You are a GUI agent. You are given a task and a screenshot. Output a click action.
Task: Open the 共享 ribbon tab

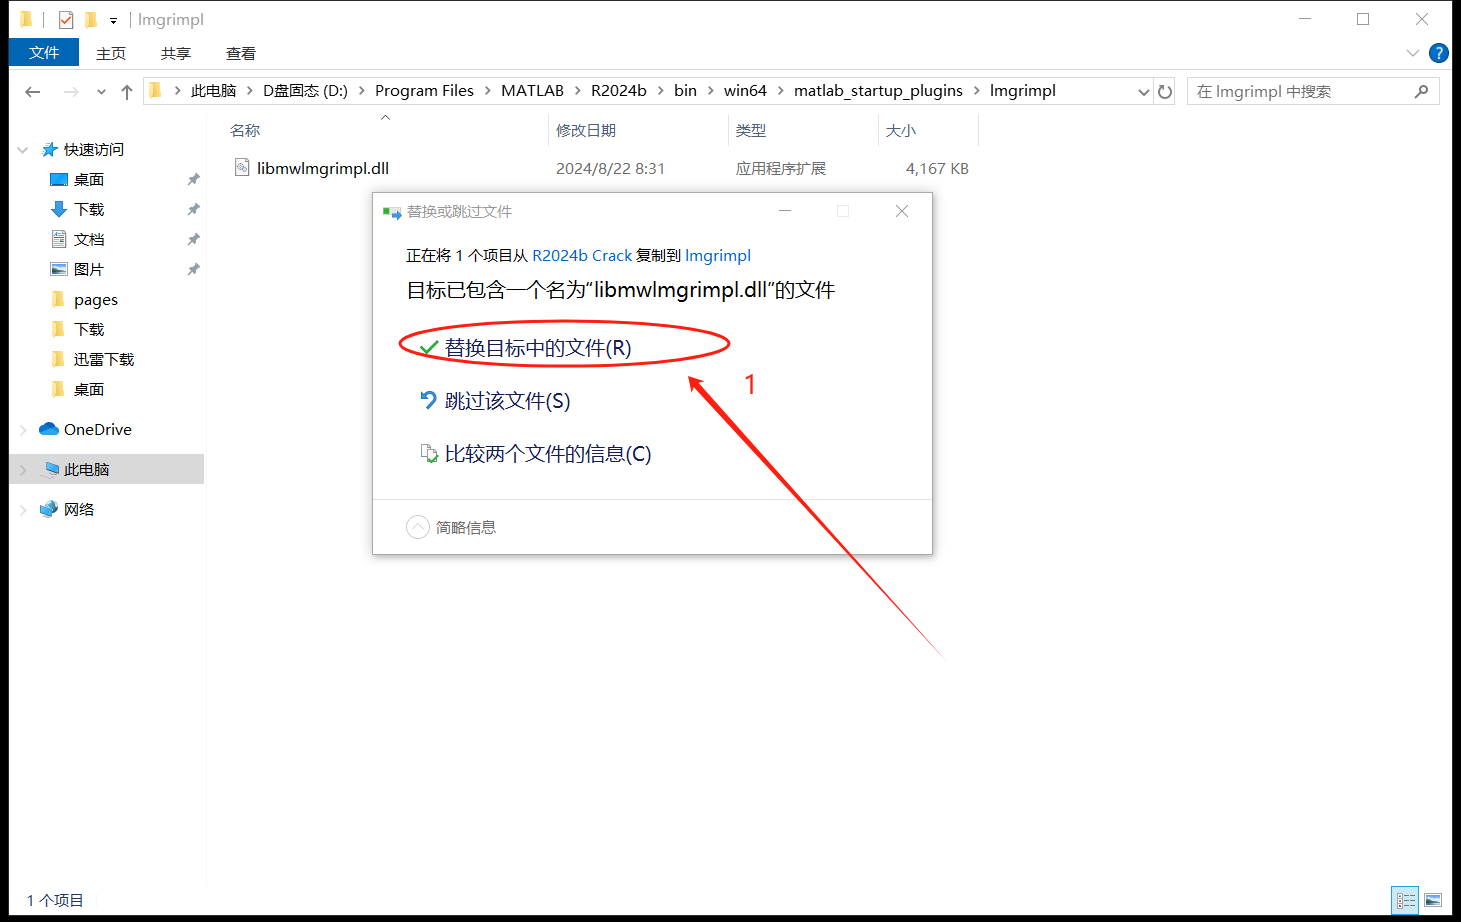click(x=176, y=53)
